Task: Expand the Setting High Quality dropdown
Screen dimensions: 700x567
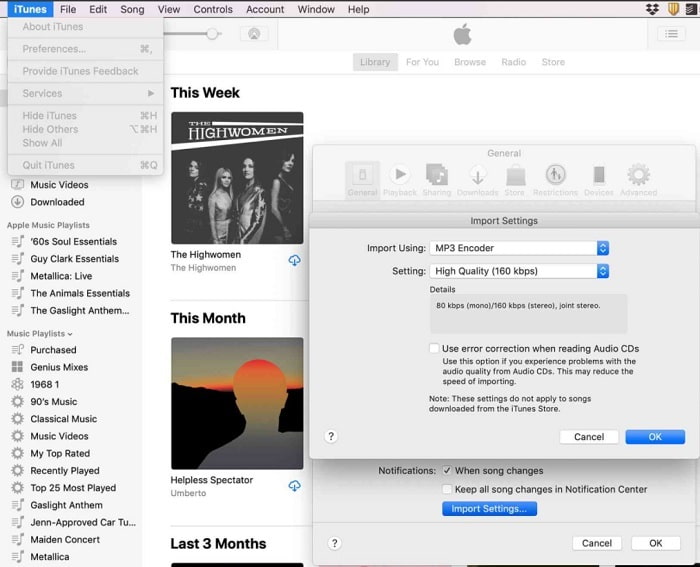Action: click(519, 271)
